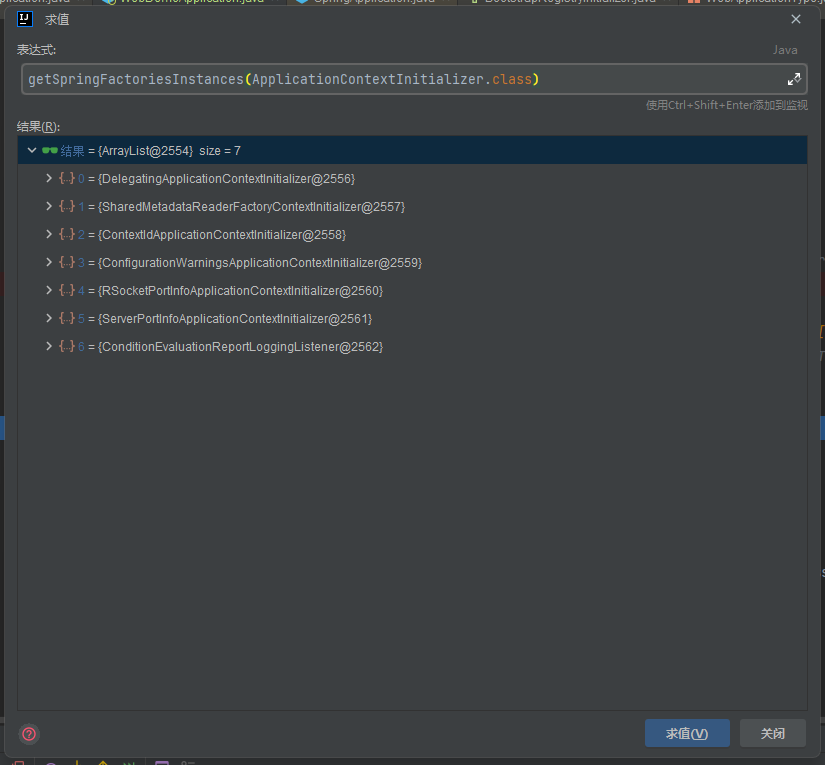Close the 求值 dialog with X

796,19
